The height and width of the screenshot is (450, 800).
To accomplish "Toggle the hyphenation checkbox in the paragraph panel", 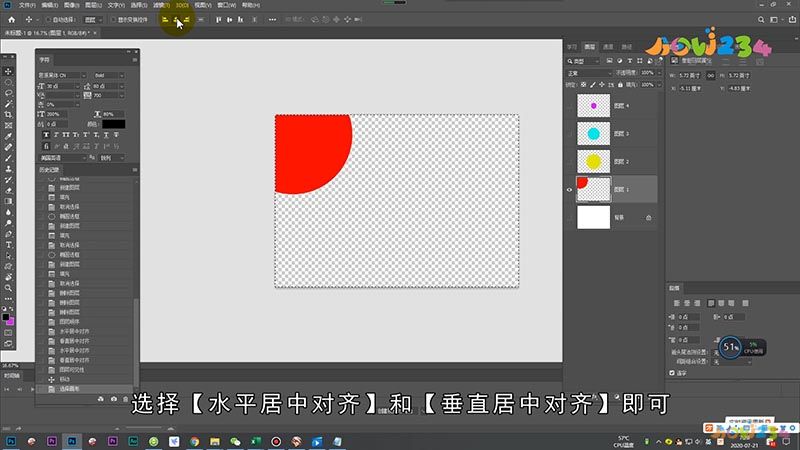I will (x=672, y=373).
